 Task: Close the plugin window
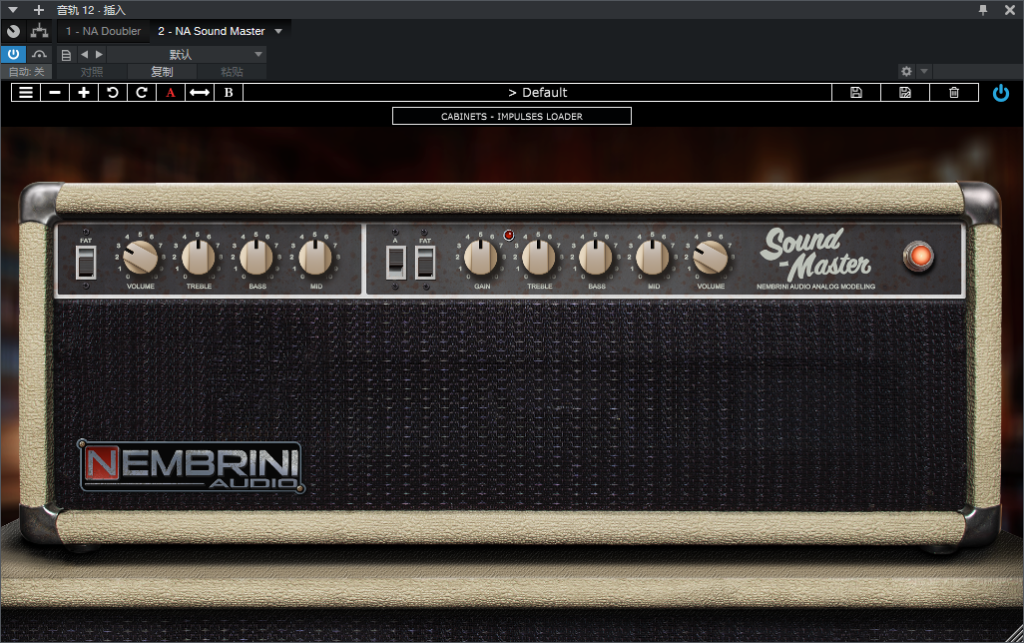coord(1010,10)
